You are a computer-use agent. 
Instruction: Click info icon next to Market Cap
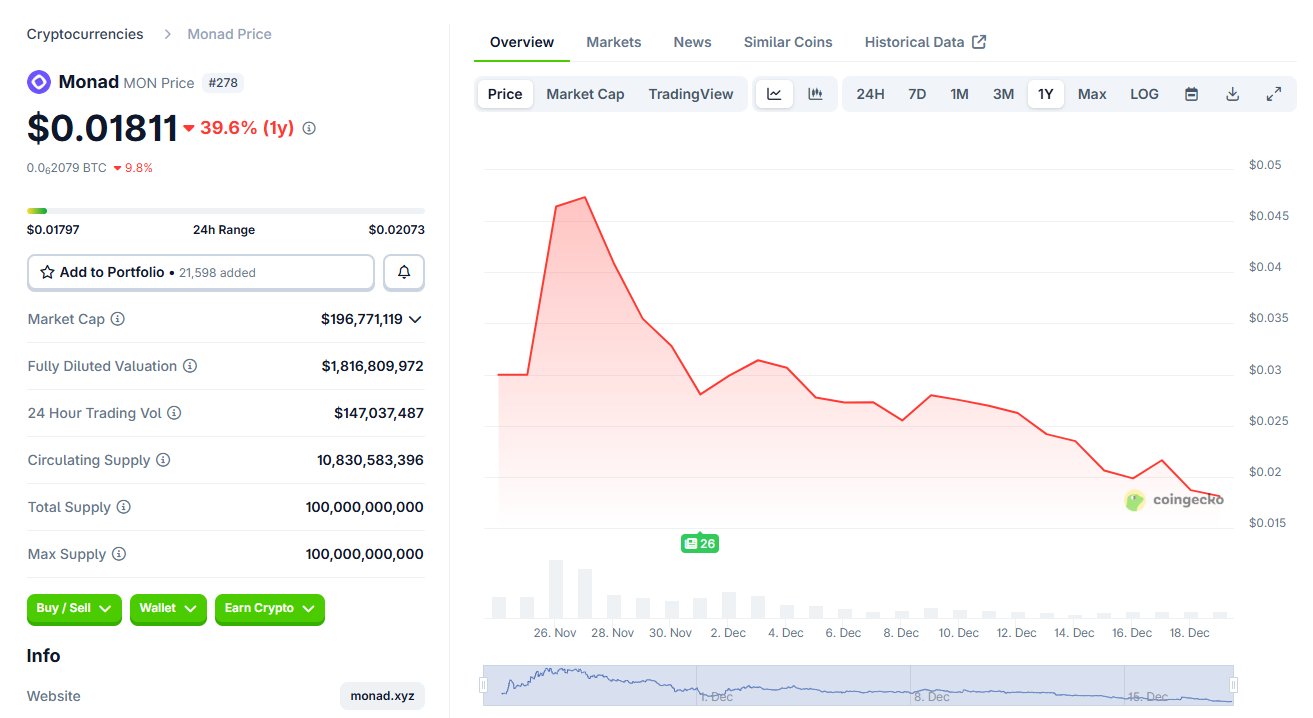tap(117, 319)
